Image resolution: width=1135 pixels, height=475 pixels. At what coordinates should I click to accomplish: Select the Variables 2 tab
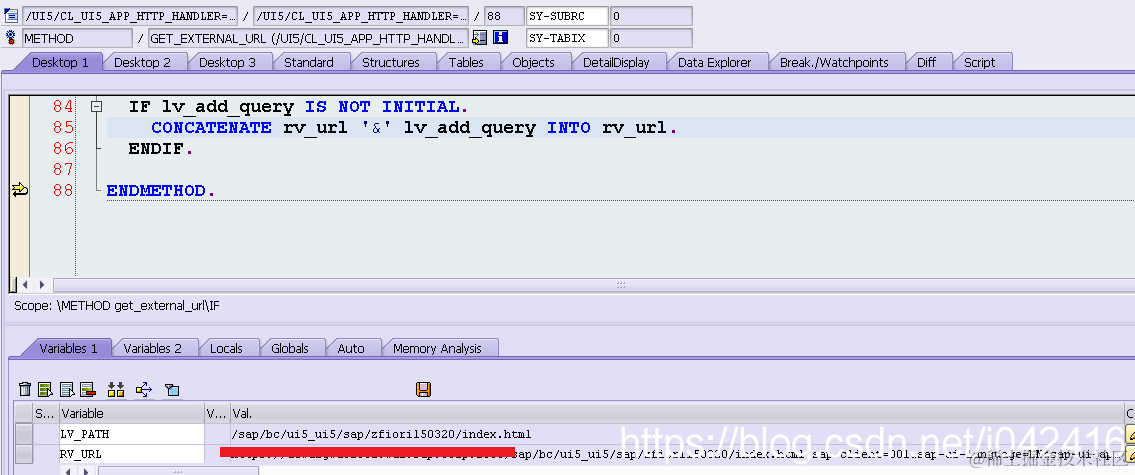(153, 348)
